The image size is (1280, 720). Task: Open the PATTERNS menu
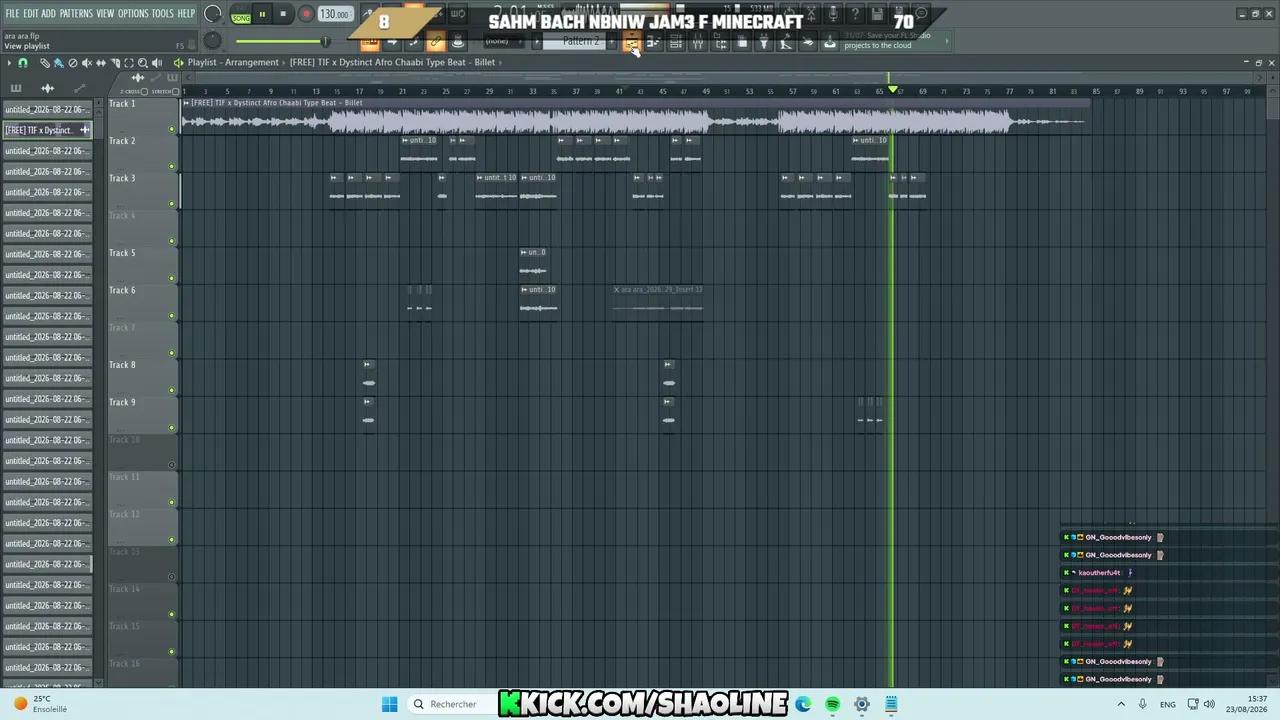click(76, 14)
